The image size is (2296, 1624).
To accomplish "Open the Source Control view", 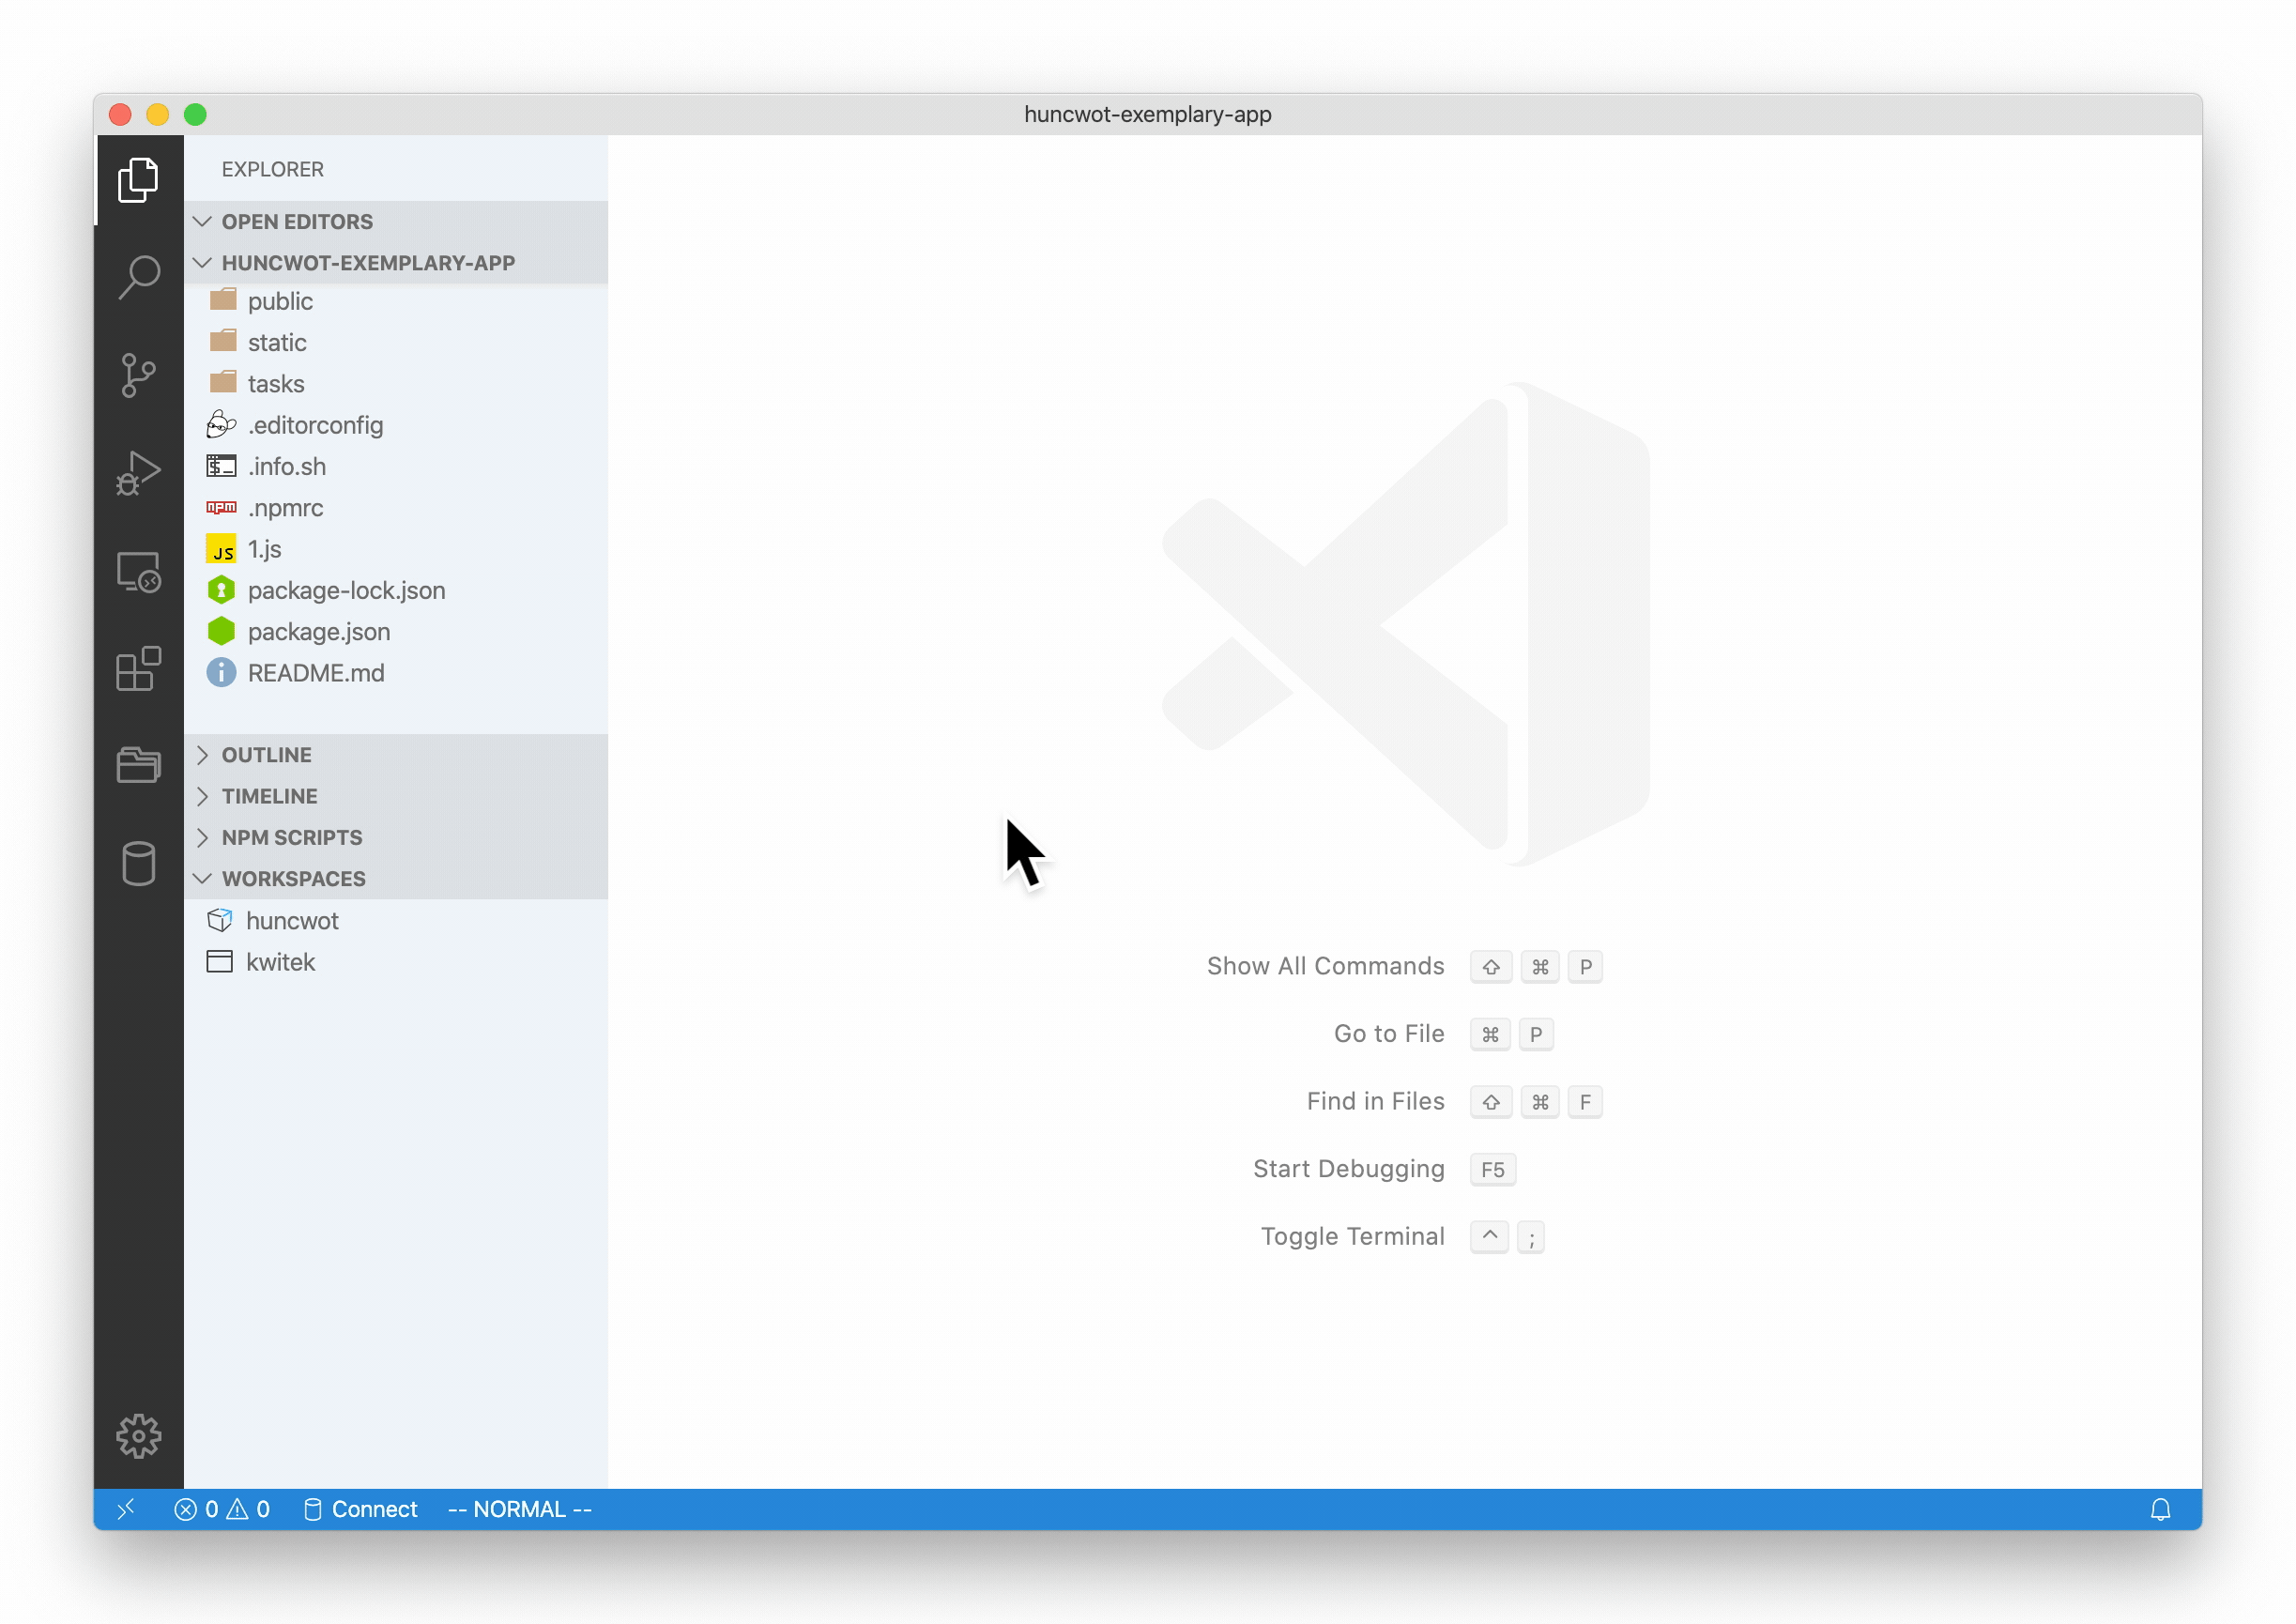I will (x=138, y=375).
